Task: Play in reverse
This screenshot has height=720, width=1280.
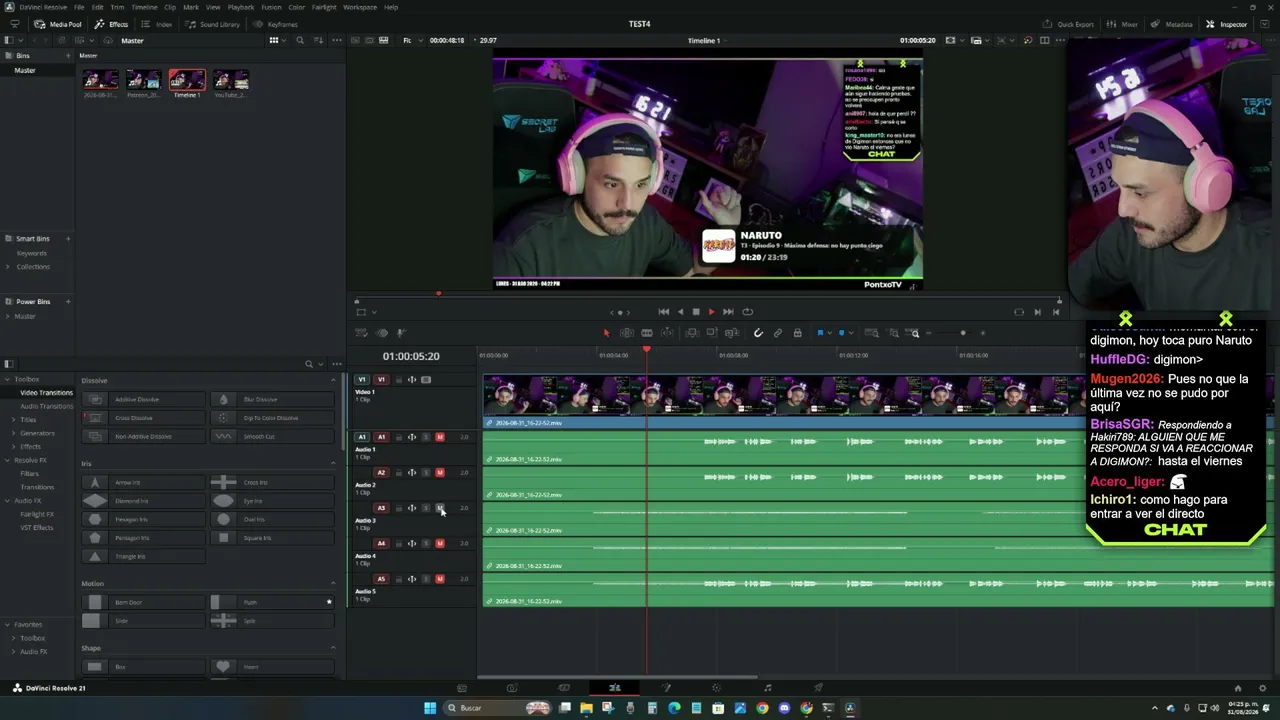Action: tap(681, 312)
